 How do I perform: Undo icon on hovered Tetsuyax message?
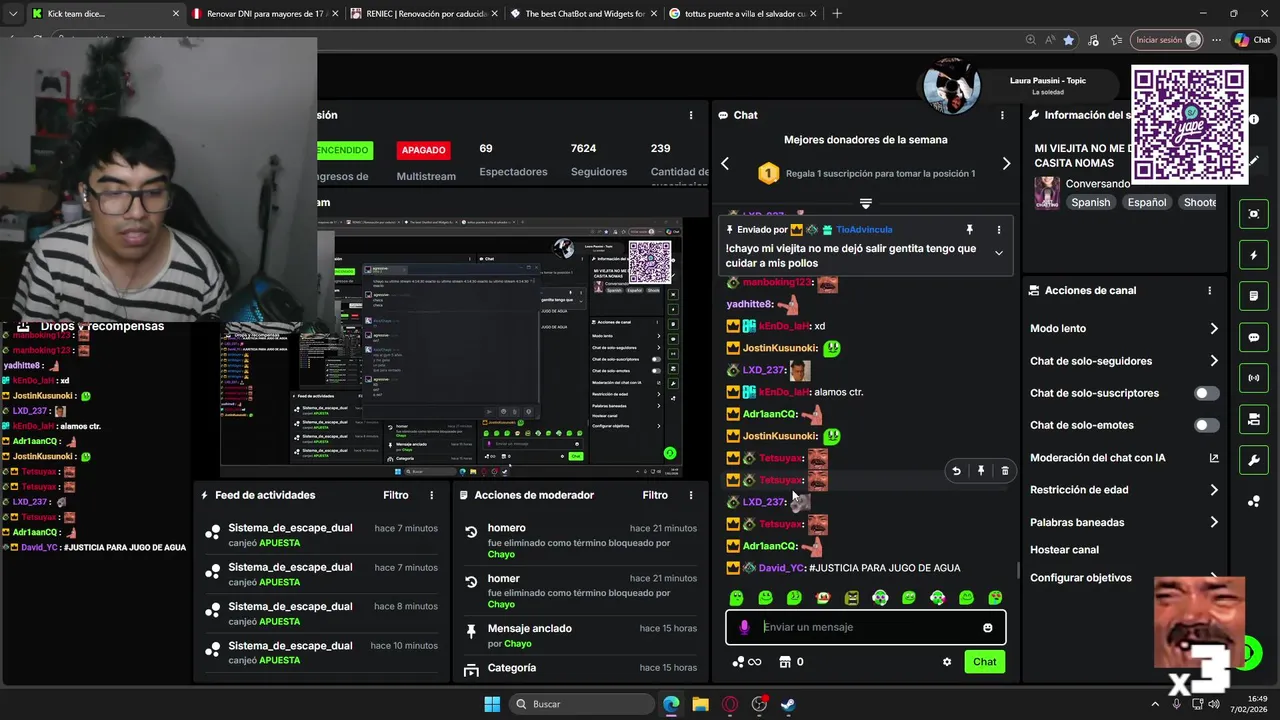[x=956, y=471]
